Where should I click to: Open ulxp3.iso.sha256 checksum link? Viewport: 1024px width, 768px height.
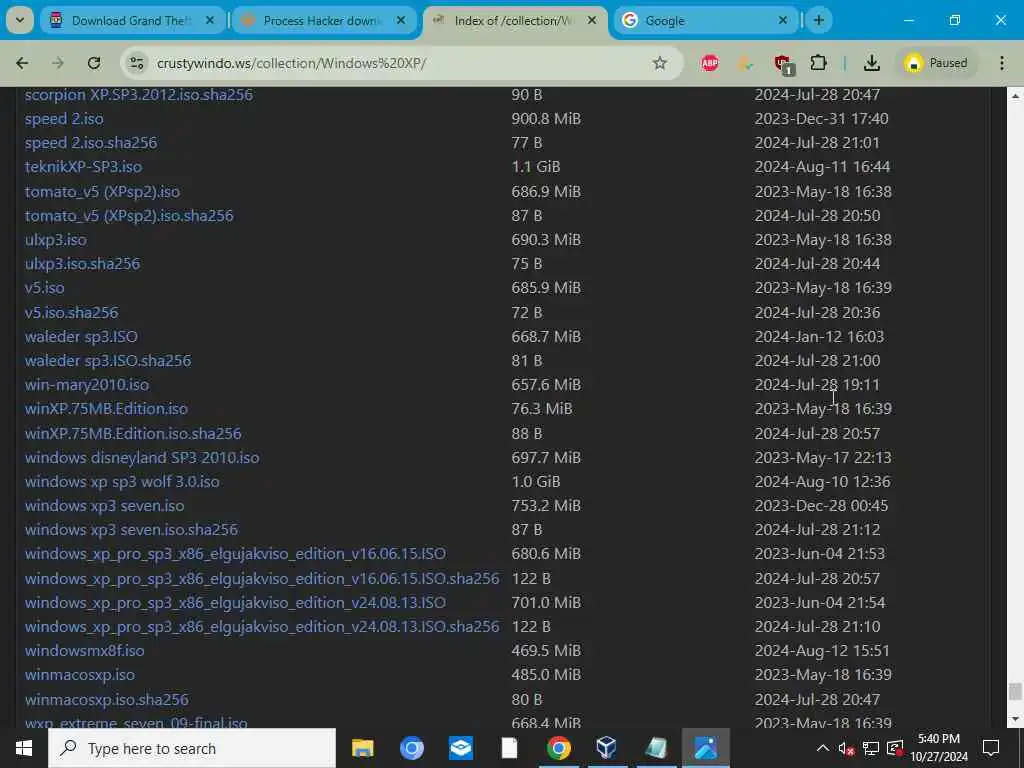pos(82,264)
